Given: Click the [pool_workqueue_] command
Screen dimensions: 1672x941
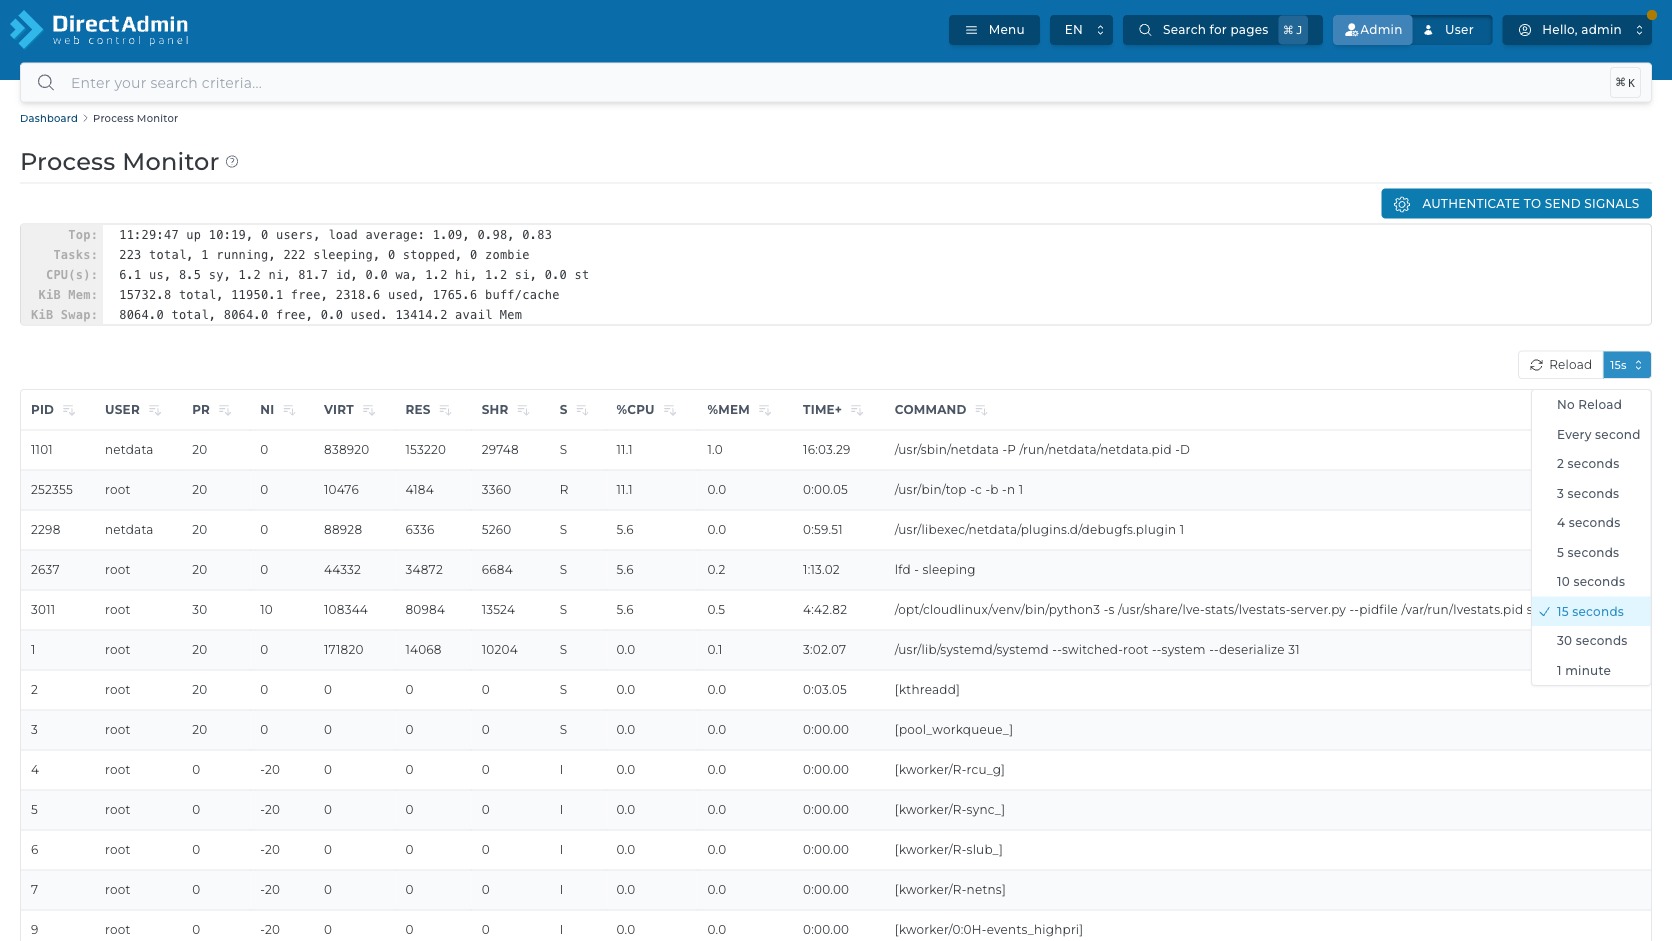Looking at the screenshot, I should (x=953, y=730).
